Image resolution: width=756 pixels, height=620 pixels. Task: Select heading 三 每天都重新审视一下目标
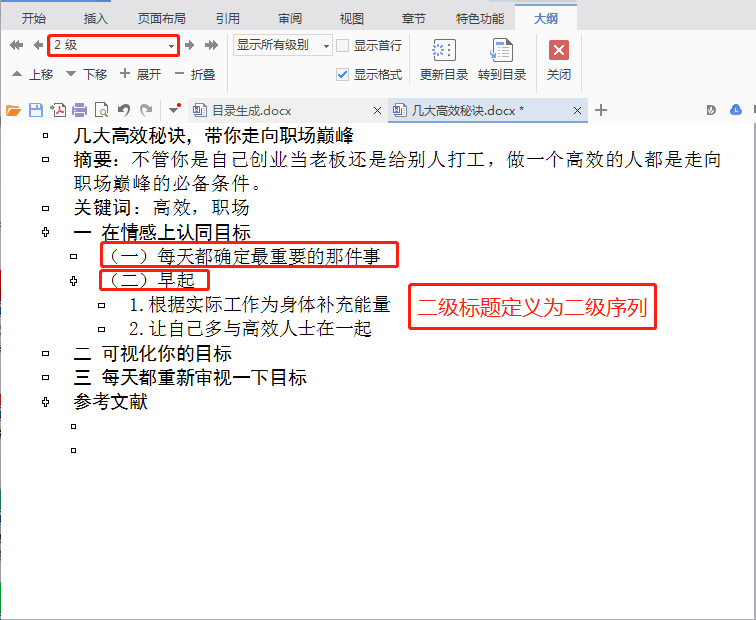click(x=190, y=377)
